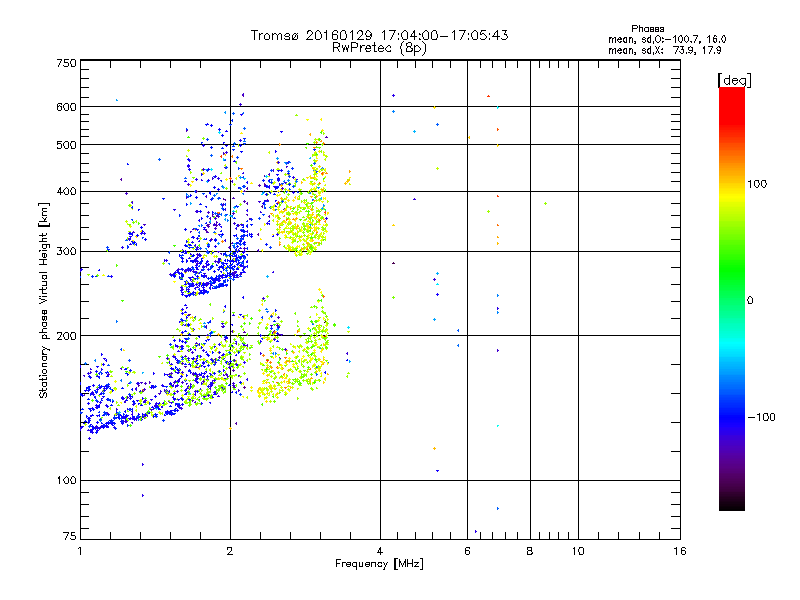Click the x-axis tick label '8'
The image size is (800, 600).
point(530,551)
